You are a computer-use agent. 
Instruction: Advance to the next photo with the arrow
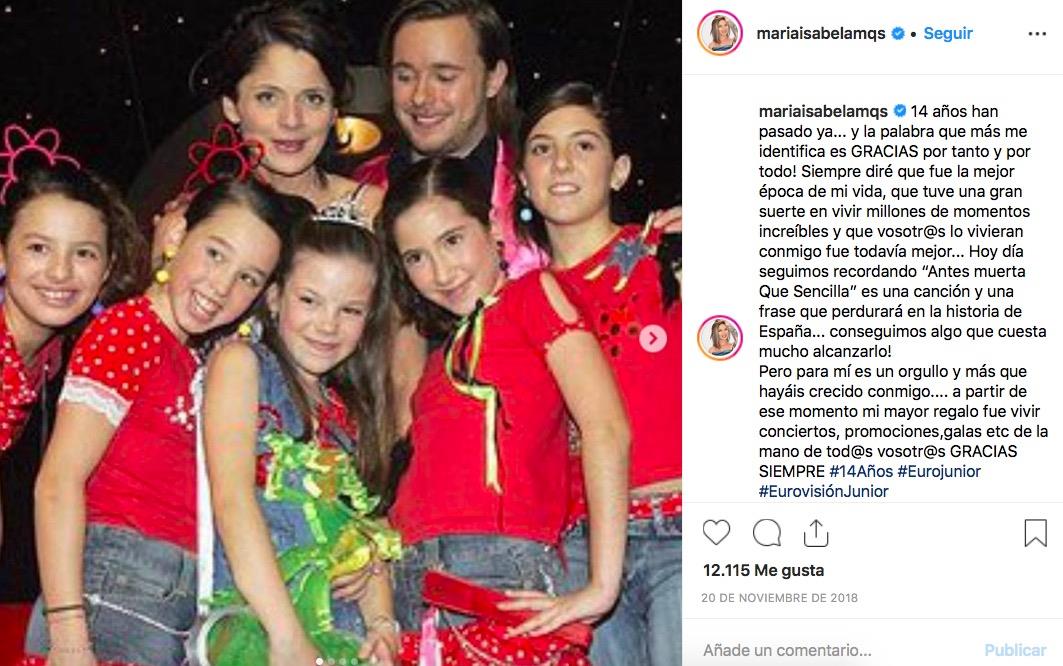(x=653, y=338)
